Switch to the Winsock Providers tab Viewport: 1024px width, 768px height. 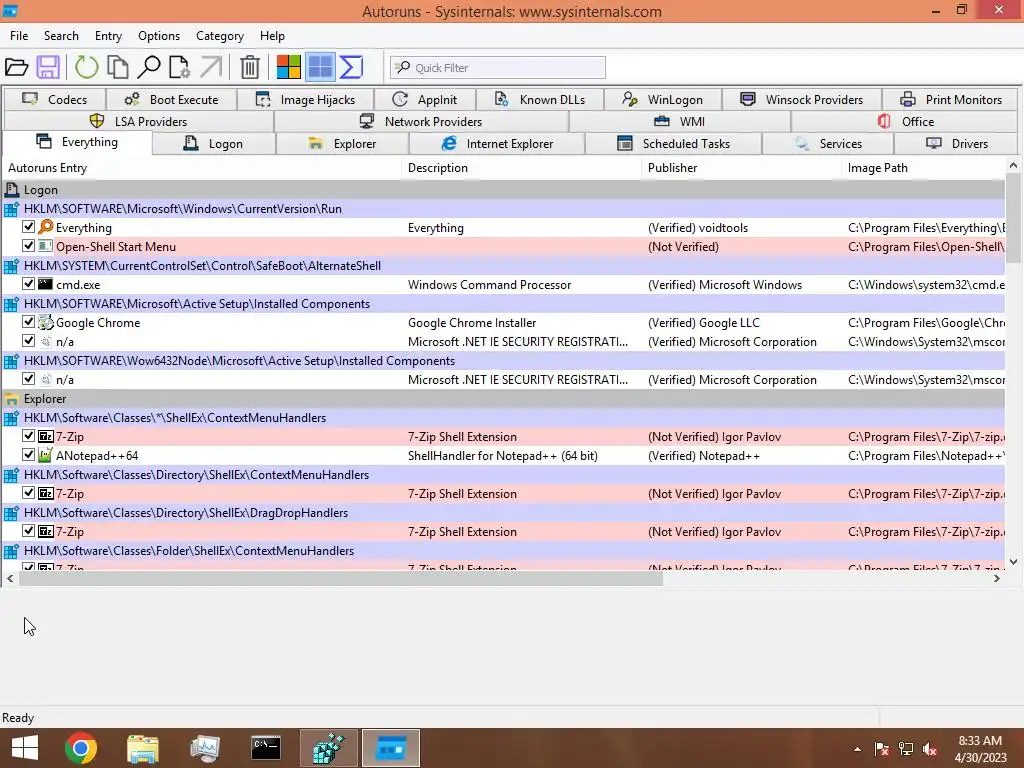pos(802,99)
